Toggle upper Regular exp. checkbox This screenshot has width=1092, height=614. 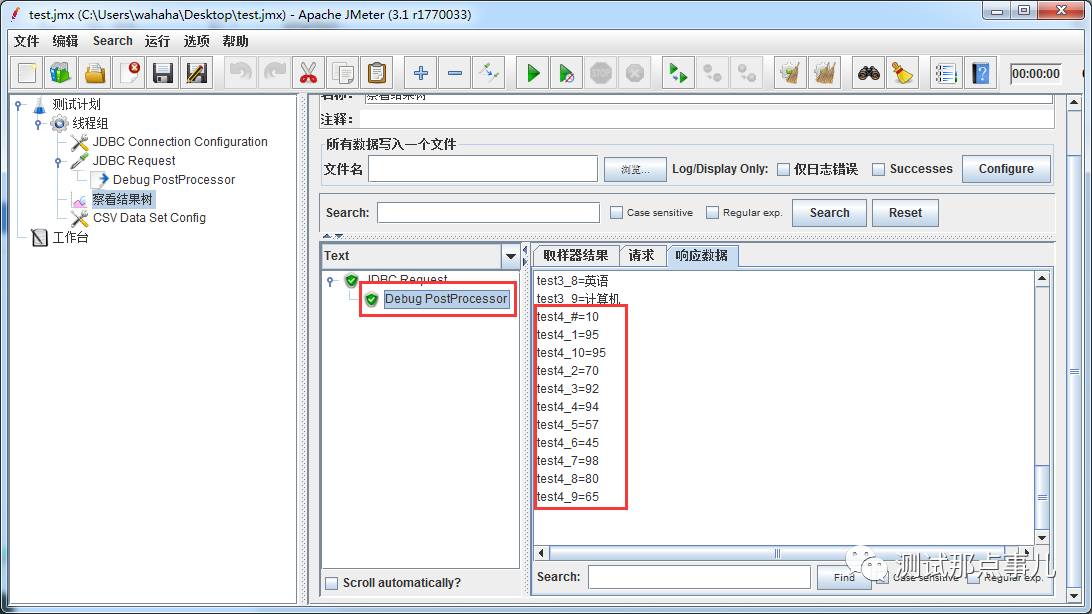point(712,212)
